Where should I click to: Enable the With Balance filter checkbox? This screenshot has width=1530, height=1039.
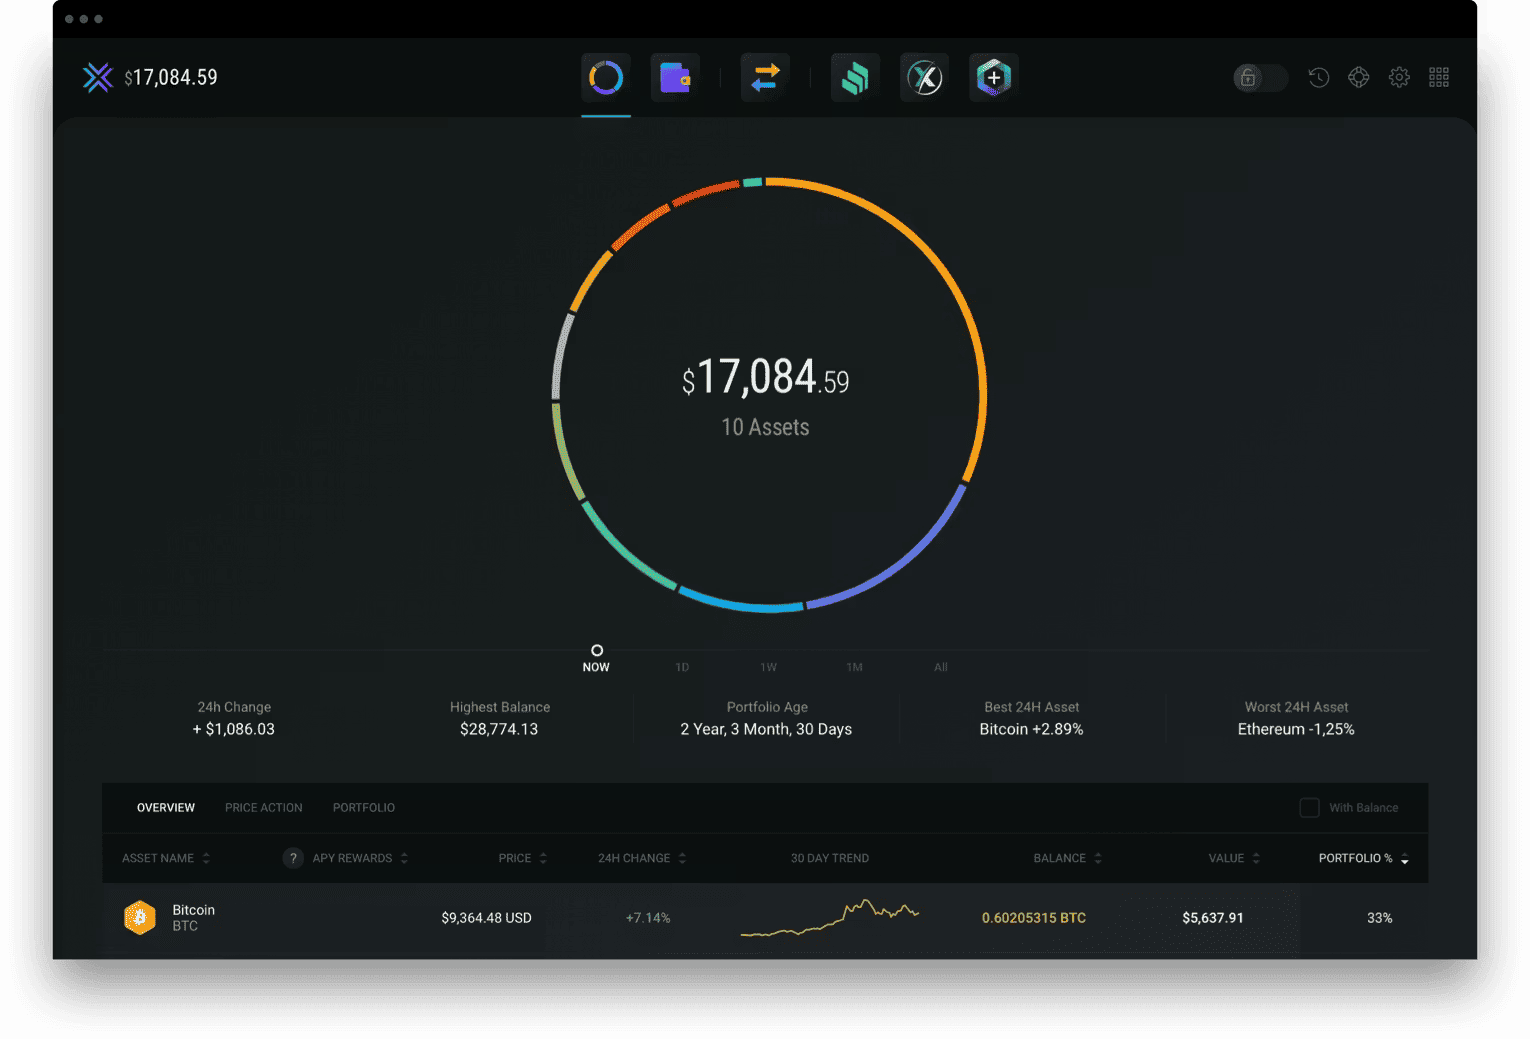(1308, 807)
